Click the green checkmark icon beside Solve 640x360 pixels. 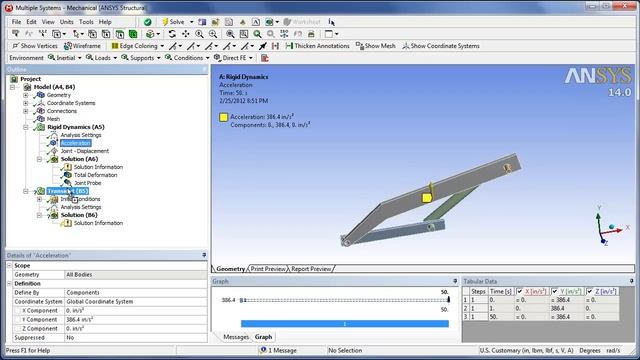[x=147, y=22]
